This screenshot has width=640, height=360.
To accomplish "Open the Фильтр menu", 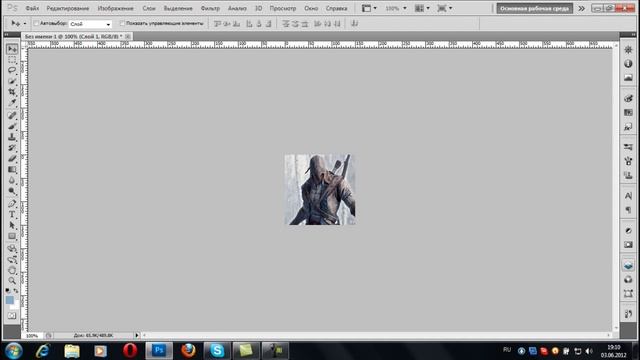I will 210,8.
